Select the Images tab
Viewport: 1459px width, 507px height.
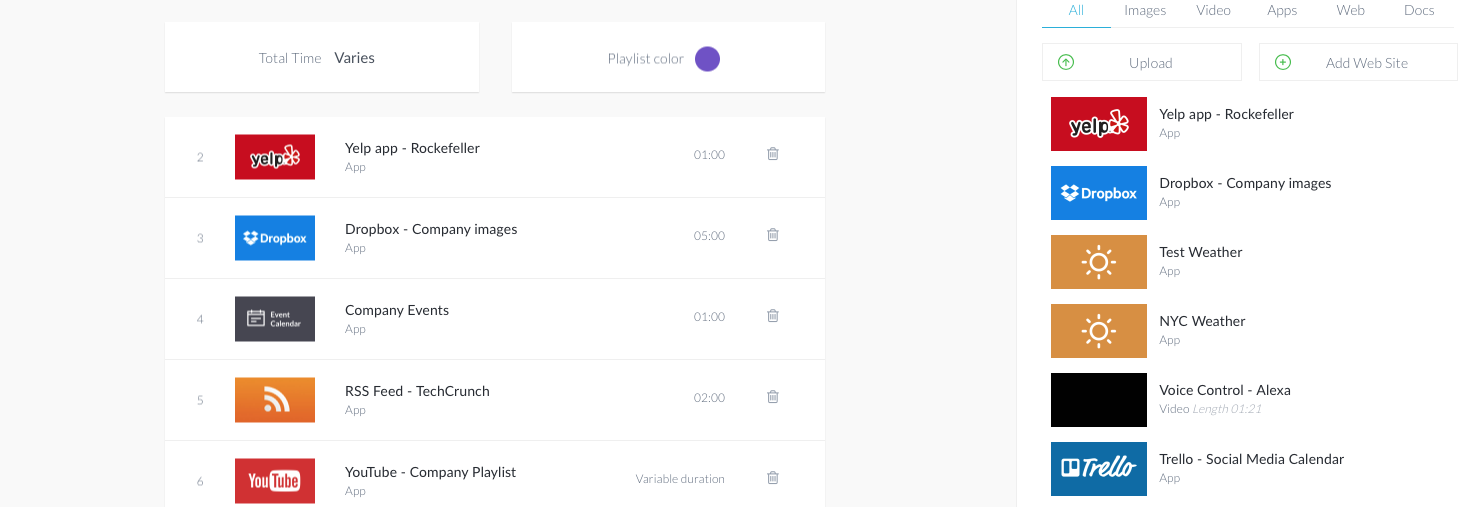click(1145, 11)
